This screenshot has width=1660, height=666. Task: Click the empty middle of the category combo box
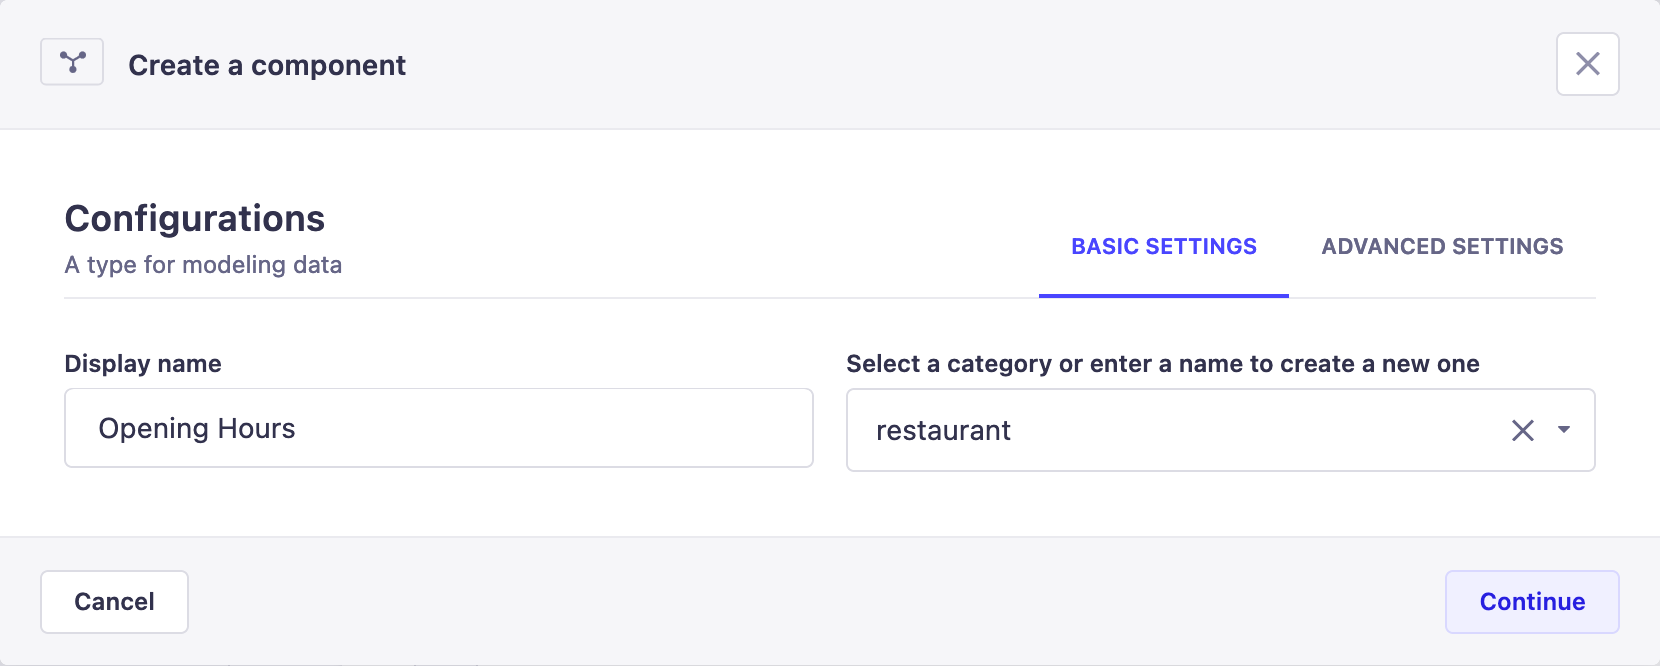1250,431
